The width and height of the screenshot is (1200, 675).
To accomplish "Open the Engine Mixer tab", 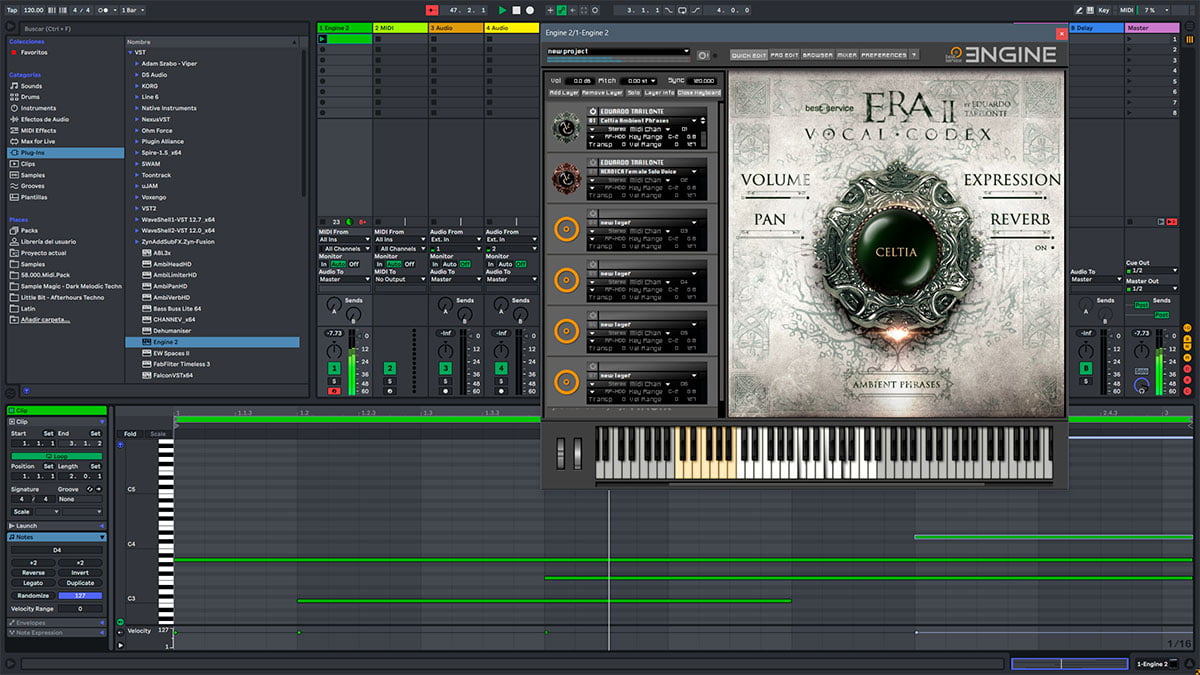I will click(x=846, y=55).
